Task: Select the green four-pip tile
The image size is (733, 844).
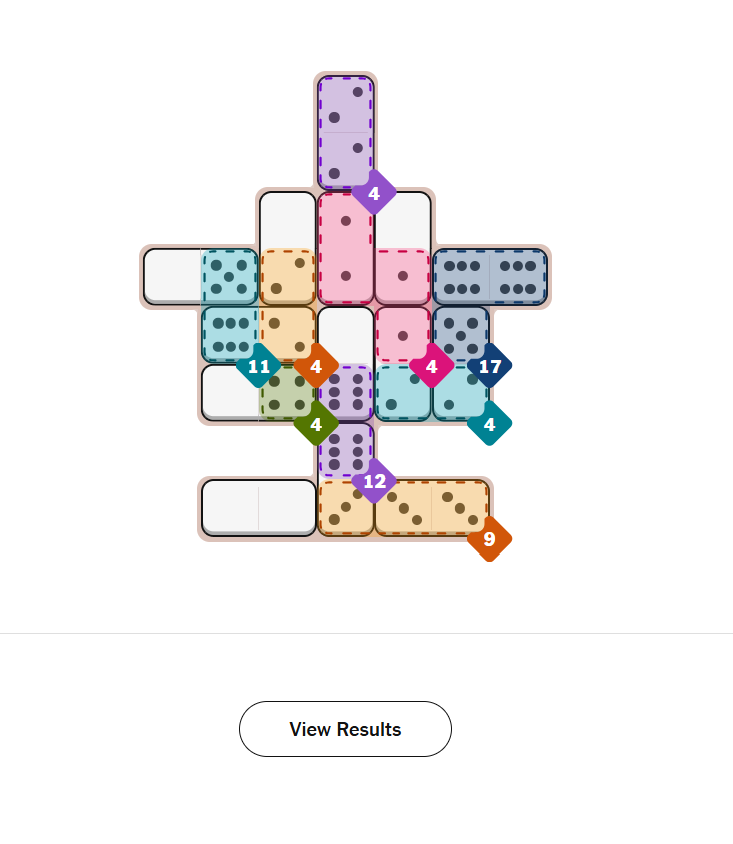Action: [287, 393]
